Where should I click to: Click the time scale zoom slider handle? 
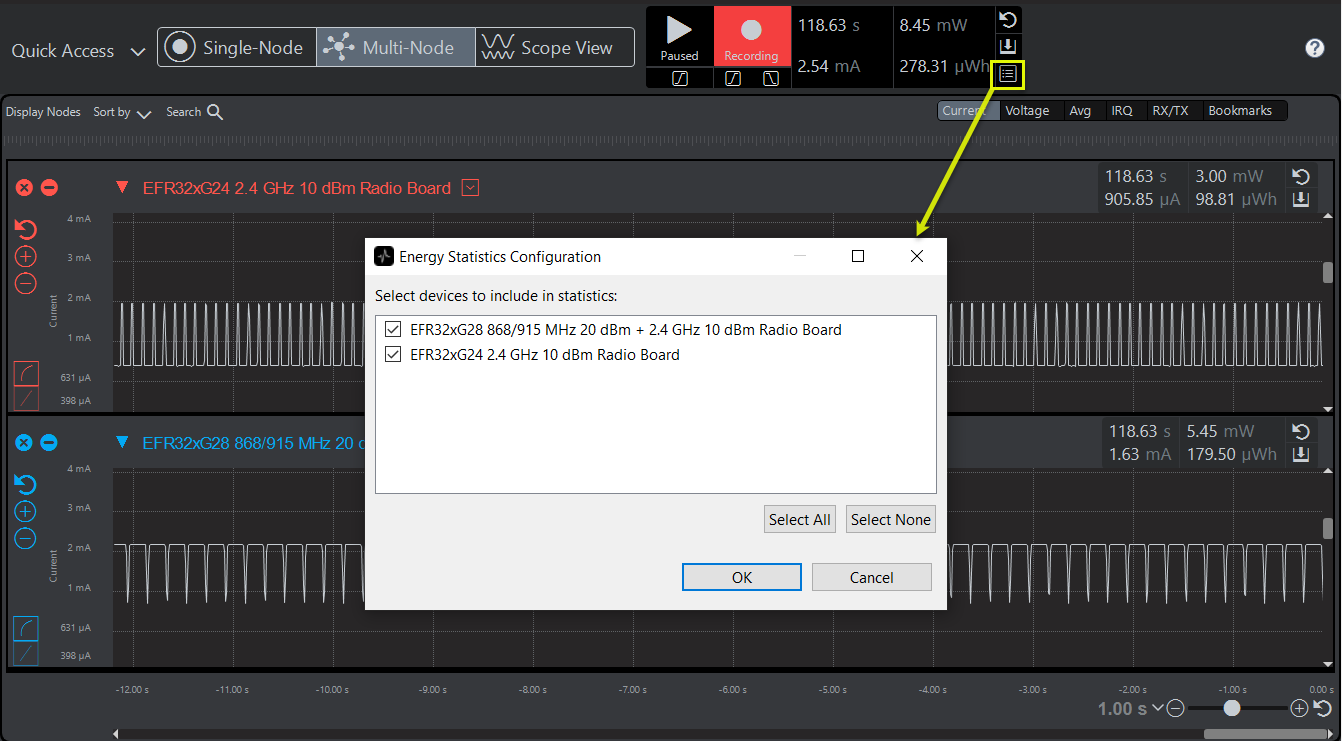point(1232,708)
